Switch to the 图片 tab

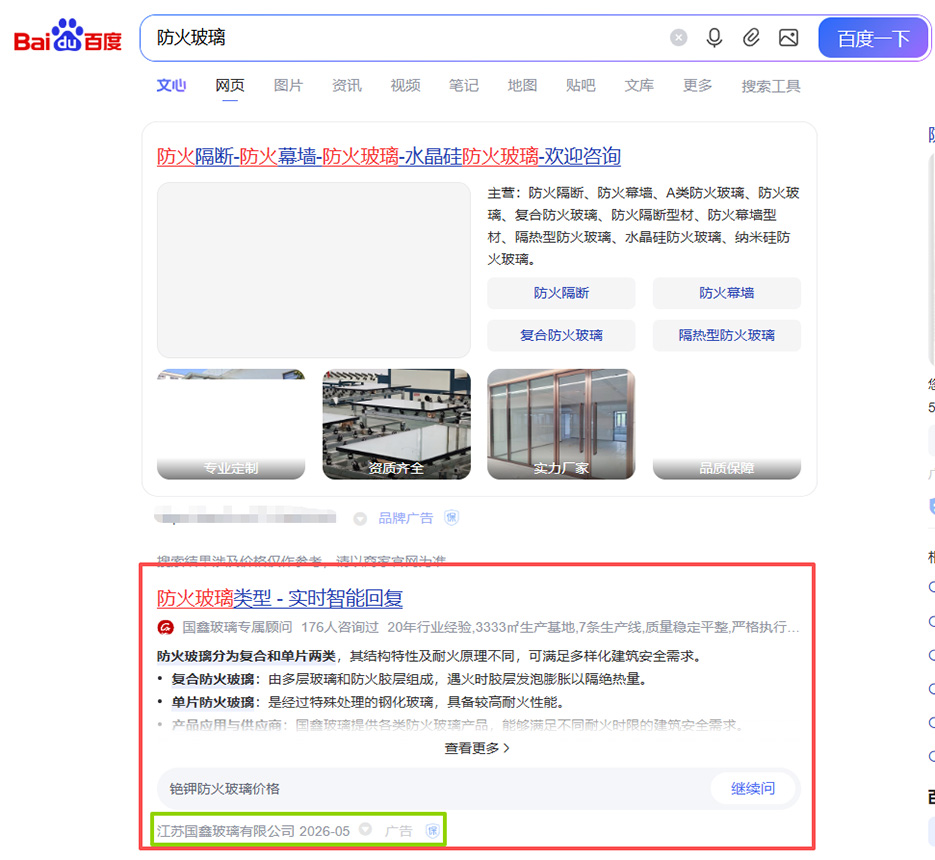(289, 86)
